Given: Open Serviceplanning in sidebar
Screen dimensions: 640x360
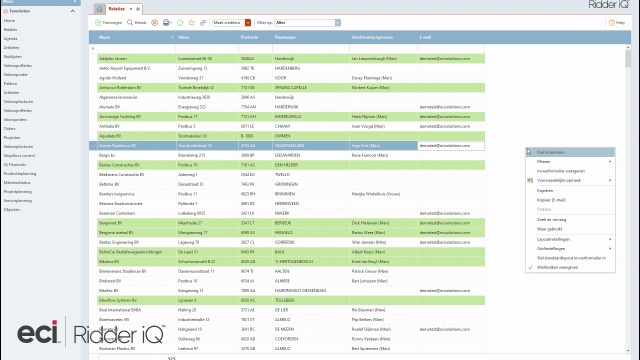Looking at the screenshot, I should coord(18,200).
